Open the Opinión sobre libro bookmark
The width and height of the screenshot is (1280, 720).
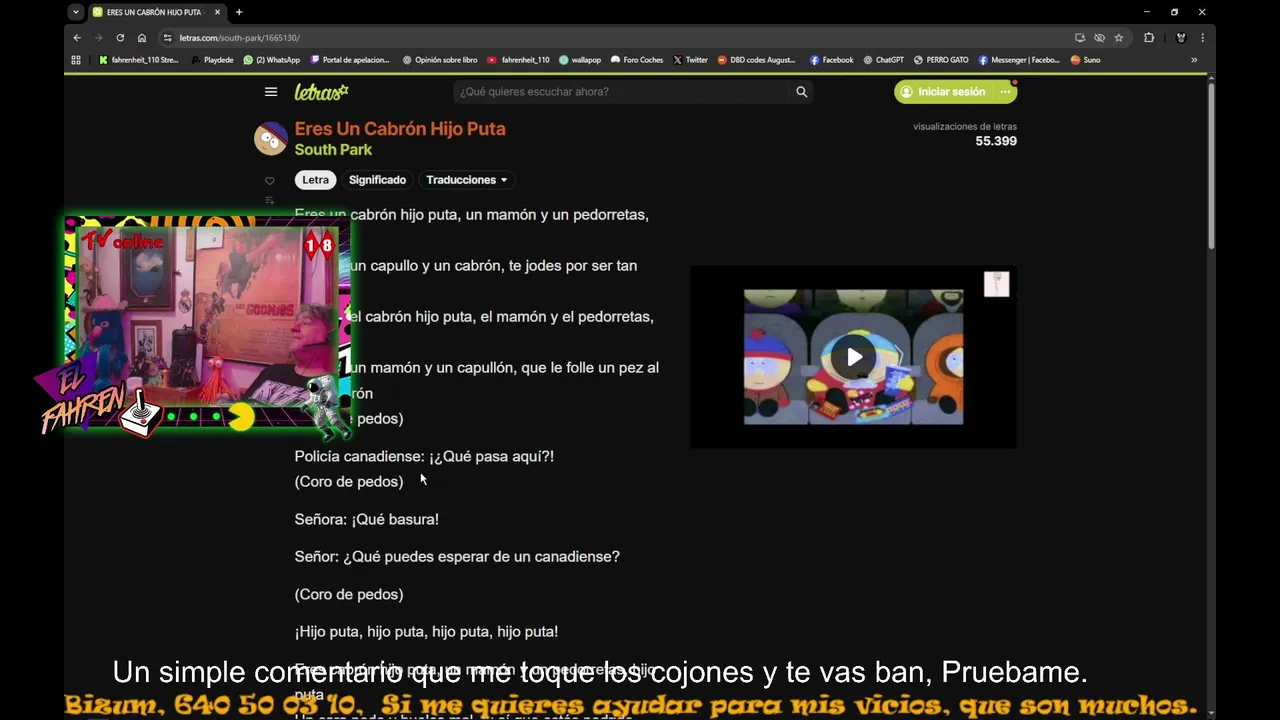[x=440, y=60]
